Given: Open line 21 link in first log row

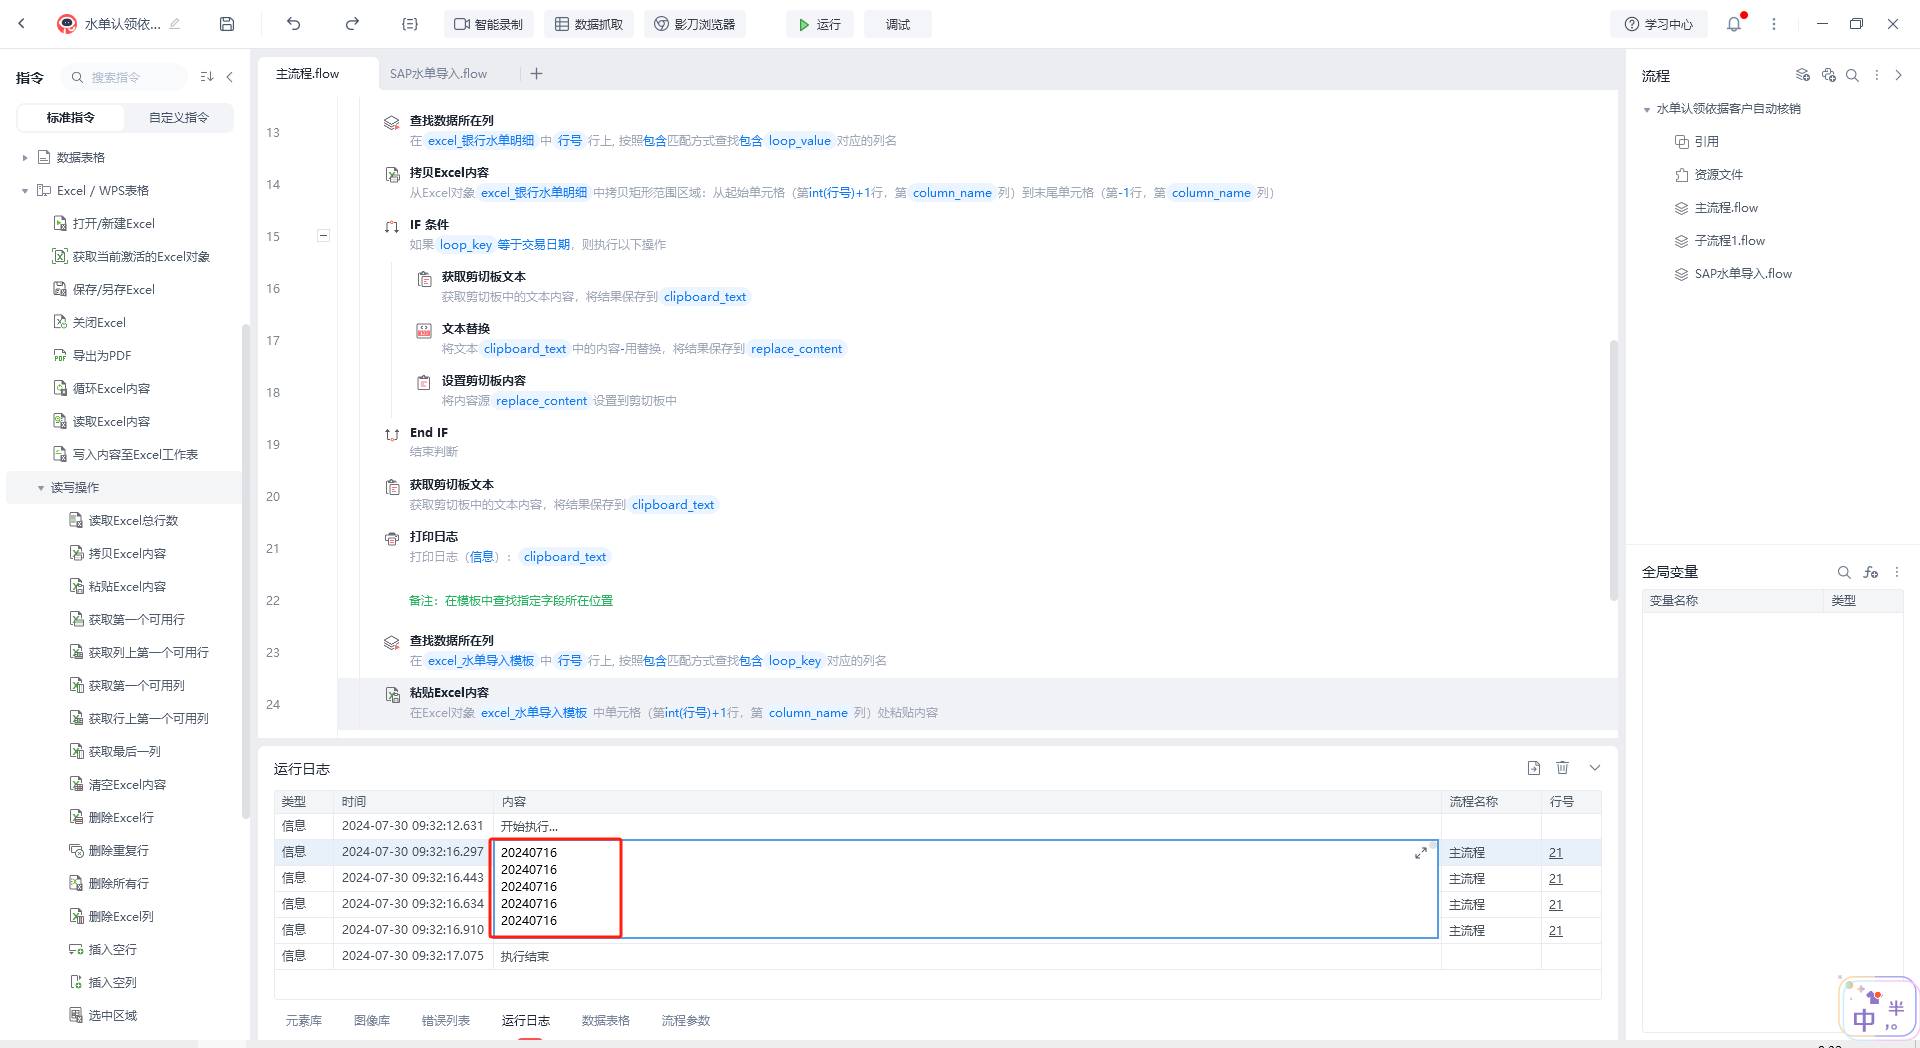Looking at the screenshot, I should click(1556, 853).
